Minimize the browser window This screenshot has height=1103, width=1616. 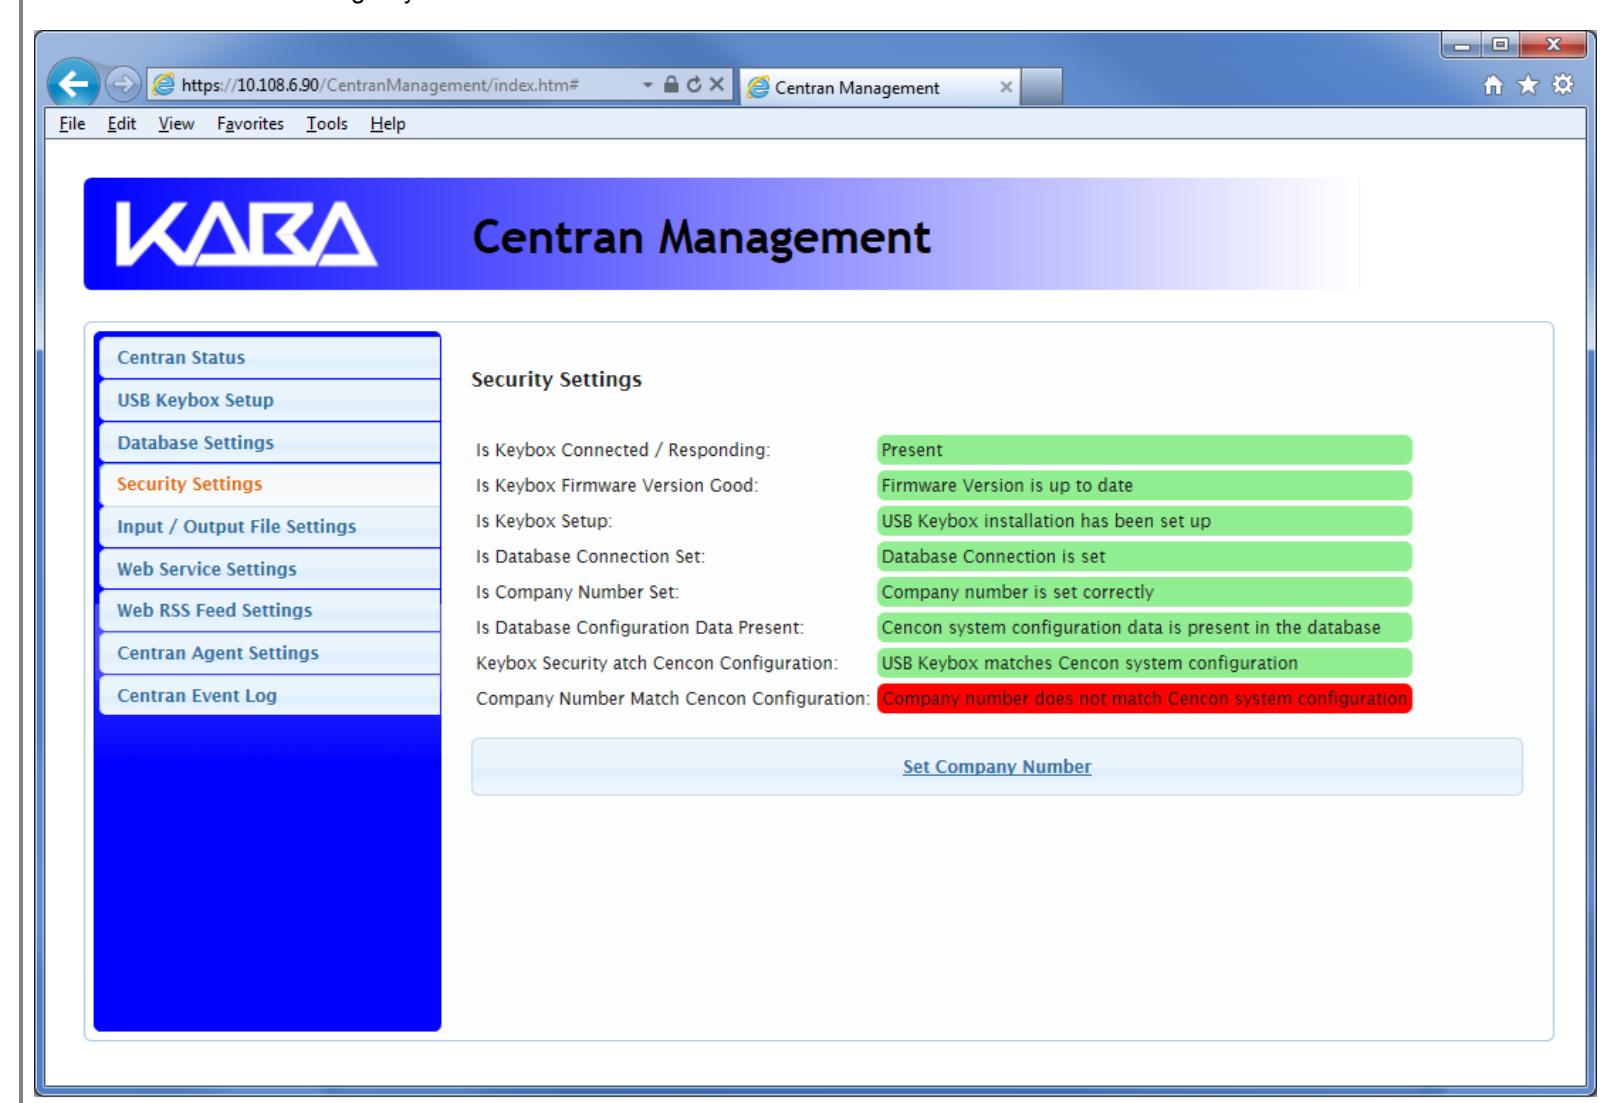tap(1464, 47)
